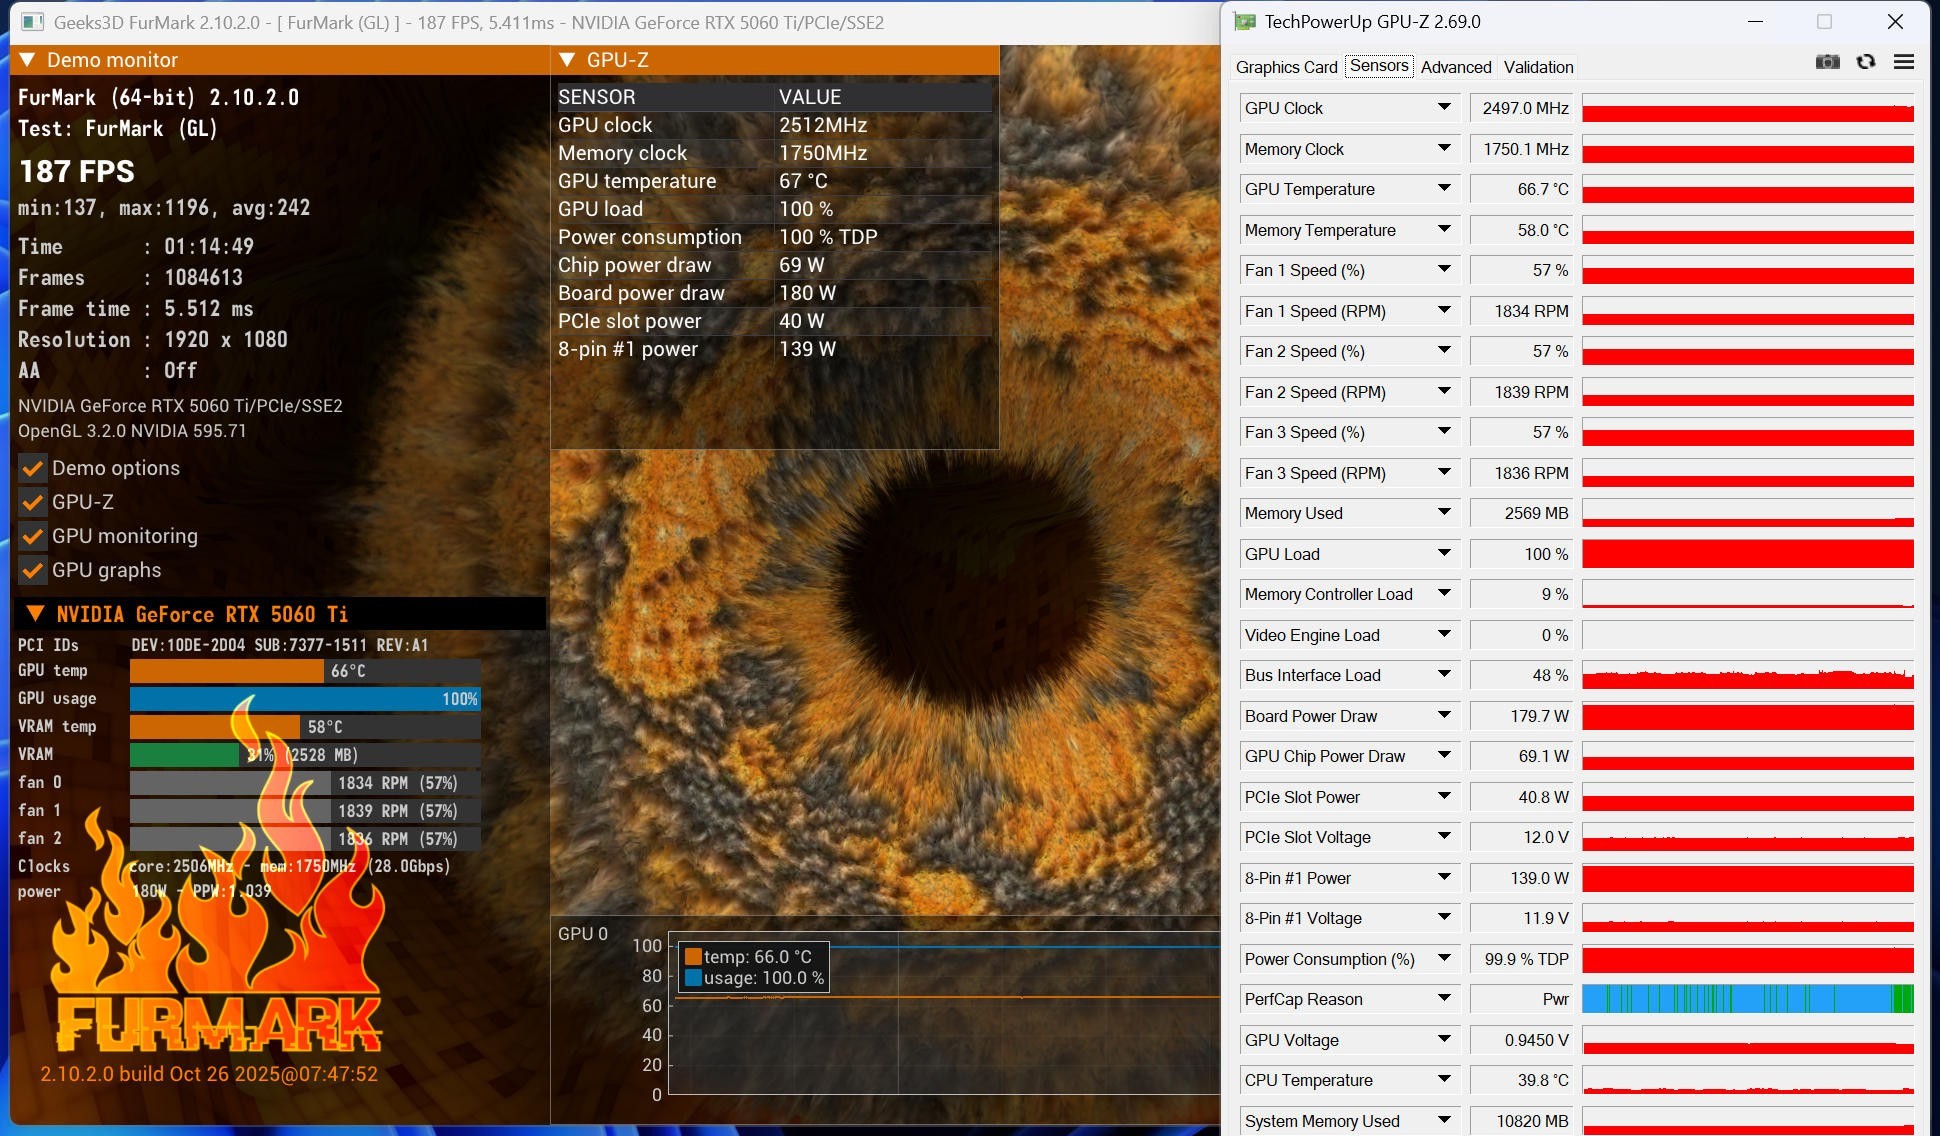Disable the GPU monitoring checkbox
The image size is (1940, 1136).
[x=33, y=536]
